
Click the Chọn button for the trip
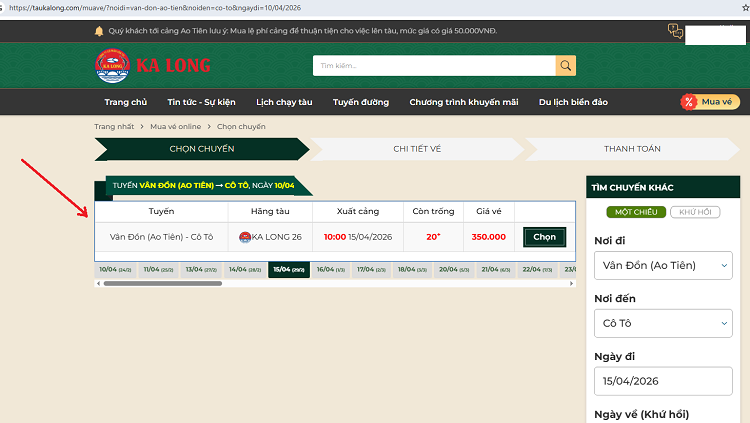544,237
